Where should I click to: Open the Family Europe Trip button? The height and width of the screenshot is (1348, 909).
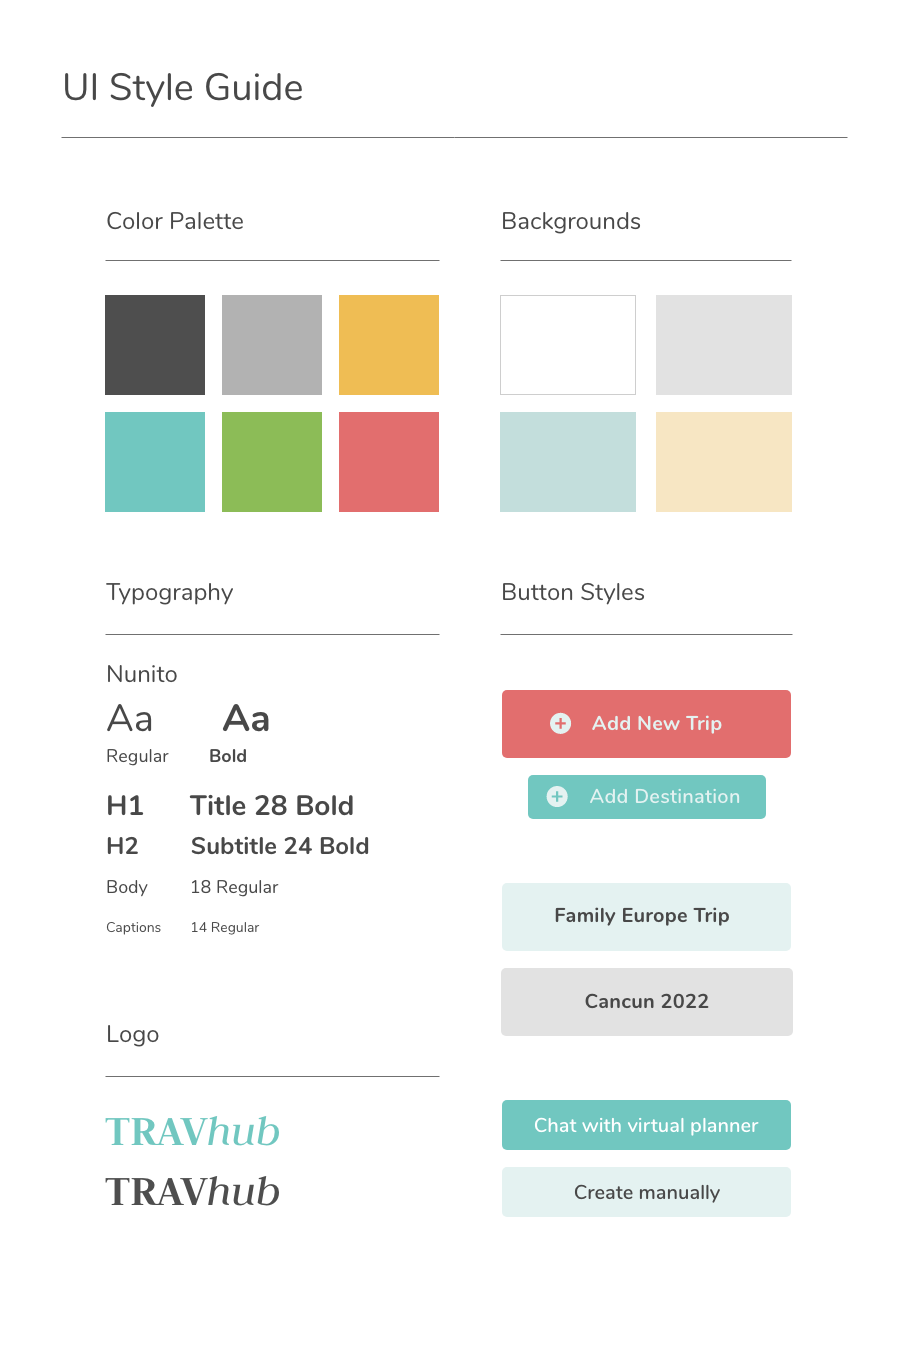(x=646, y=916)
